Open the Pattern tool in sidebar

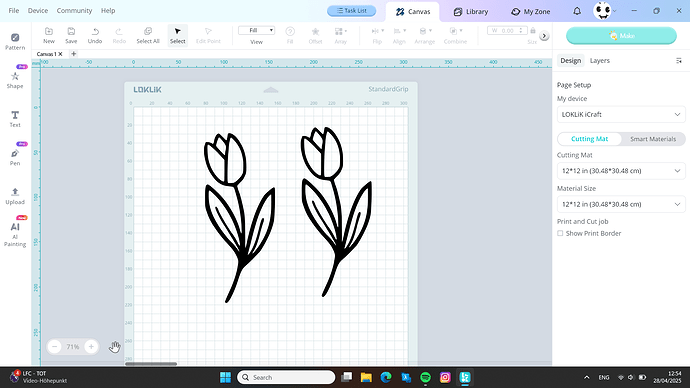pyautogui.click(x=15, y=41)
